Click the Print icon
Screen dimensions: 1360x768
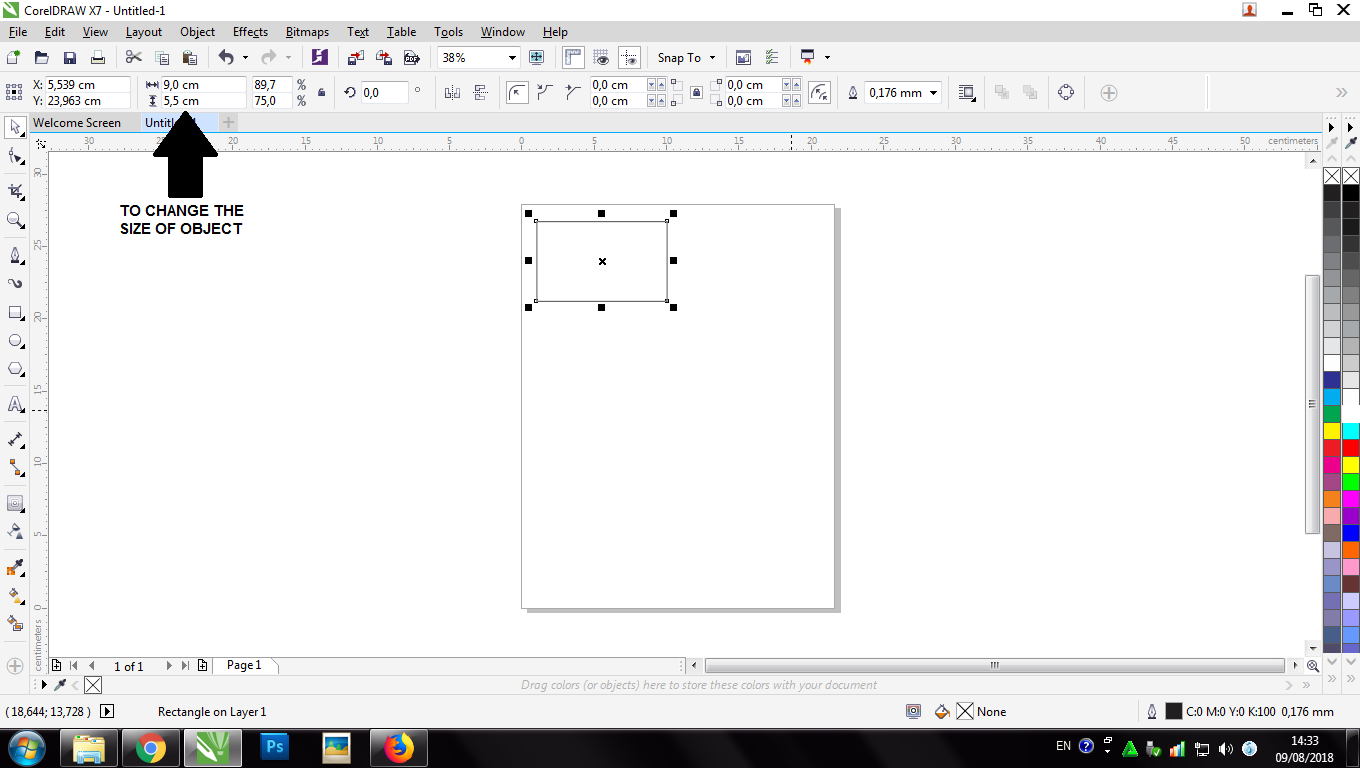pyautogui.click(x=98, y=58)
